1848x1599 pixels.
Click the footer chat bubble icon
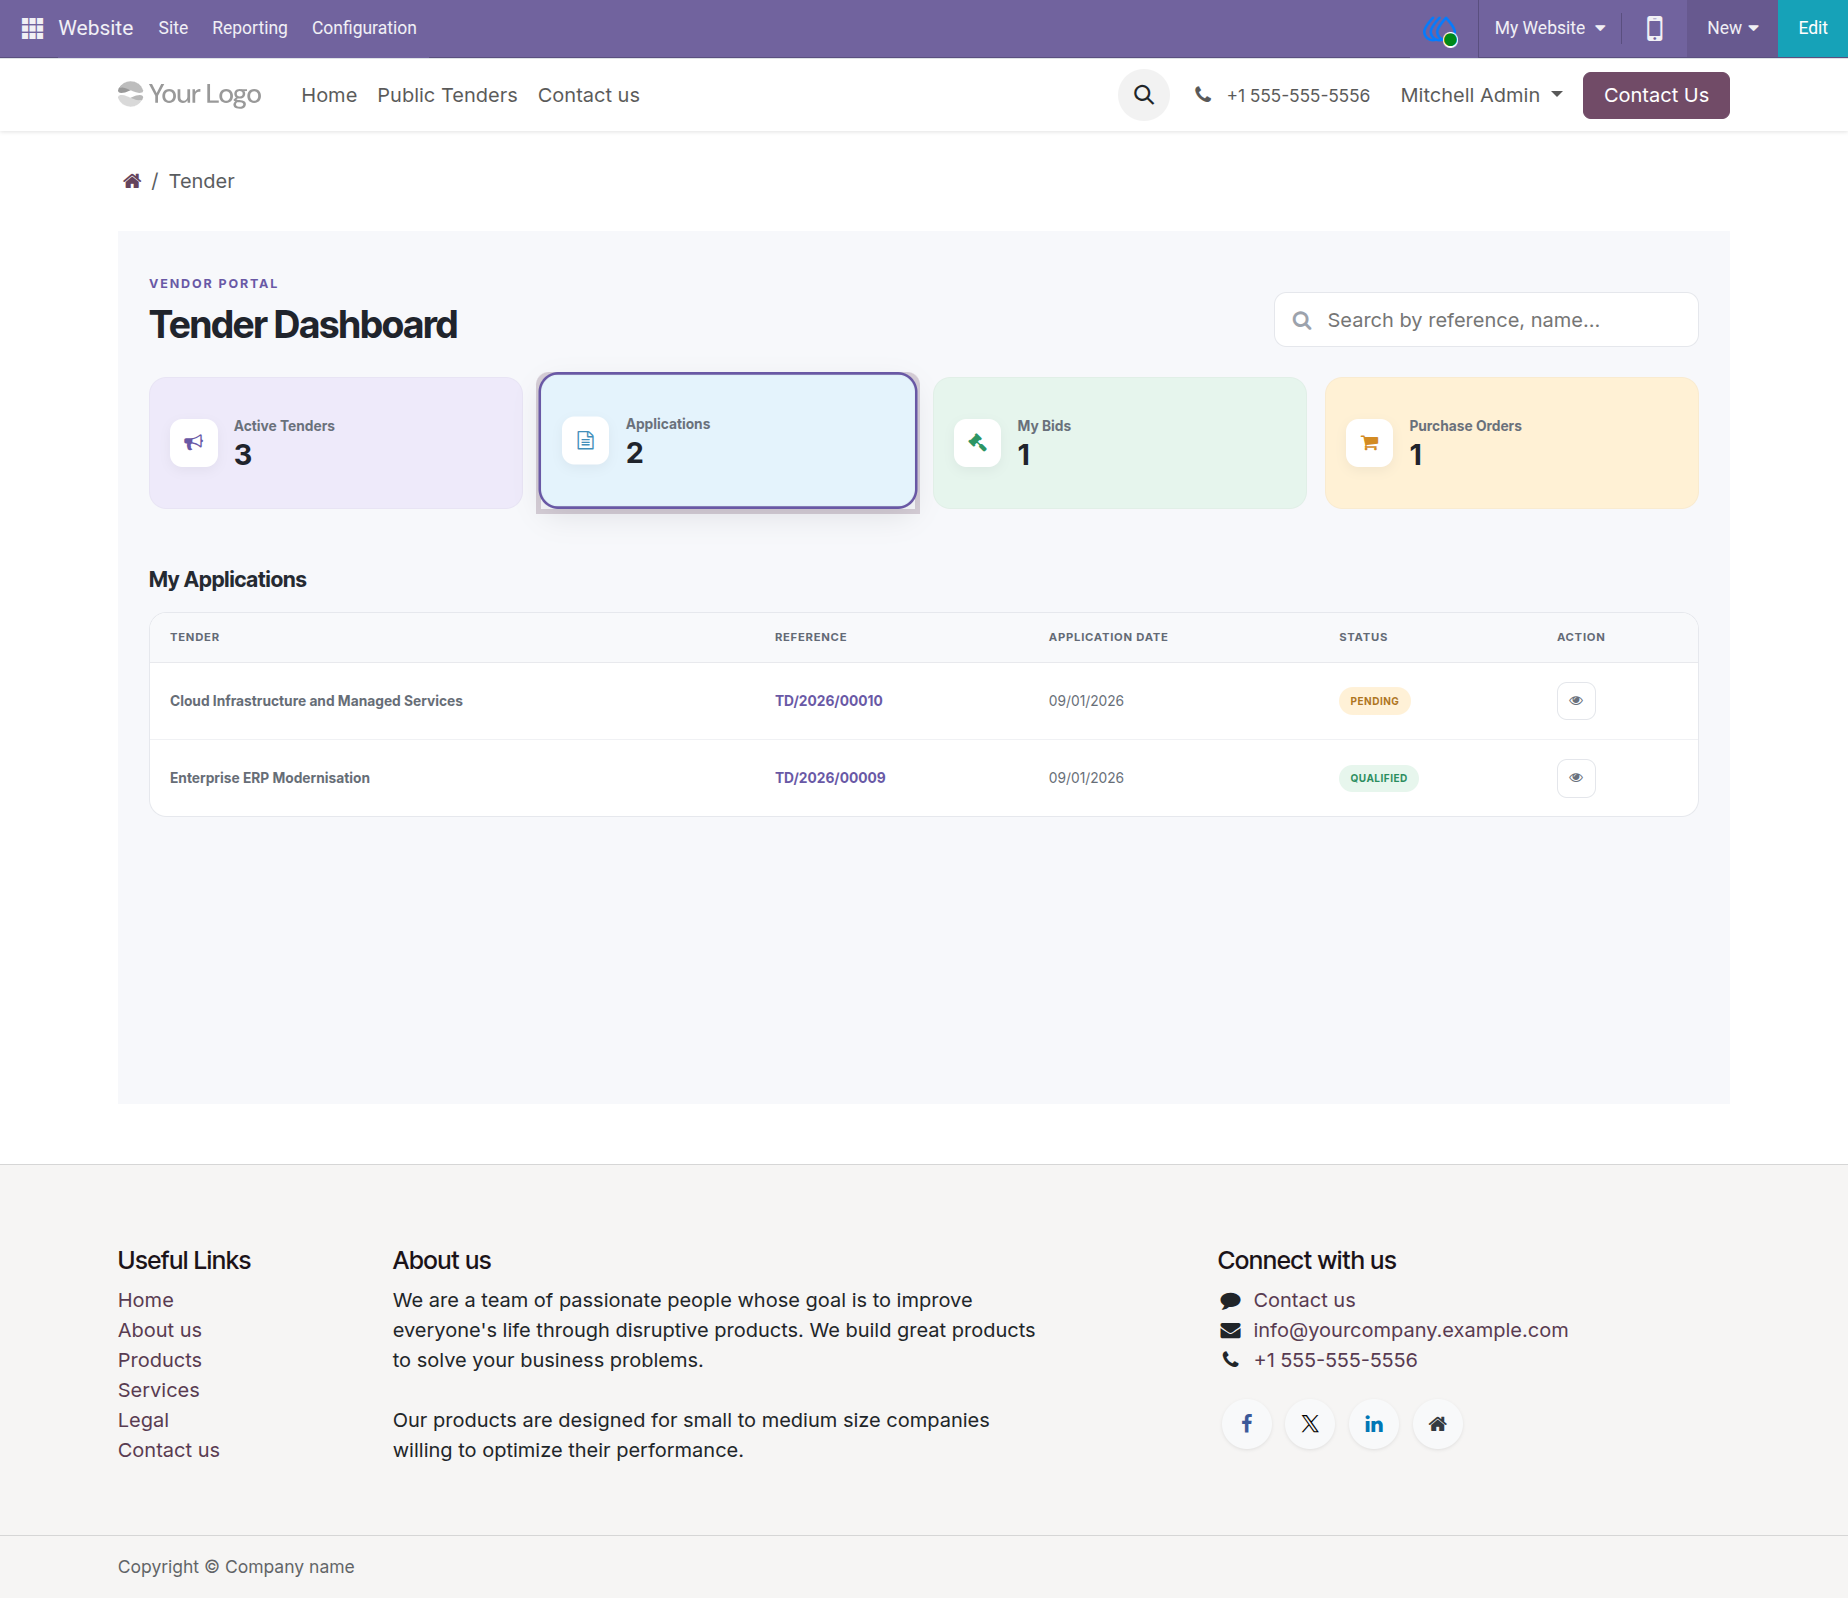click(x=1230, y=1301)
